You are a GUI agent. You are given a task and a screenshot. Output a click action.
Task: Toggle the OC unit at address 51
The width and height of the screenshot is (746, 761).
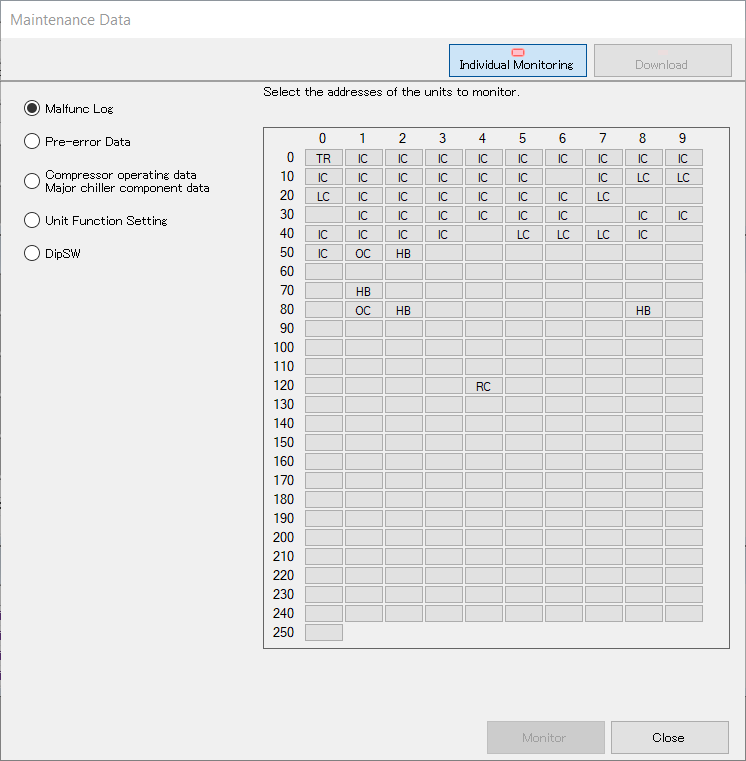coord(363,253)
